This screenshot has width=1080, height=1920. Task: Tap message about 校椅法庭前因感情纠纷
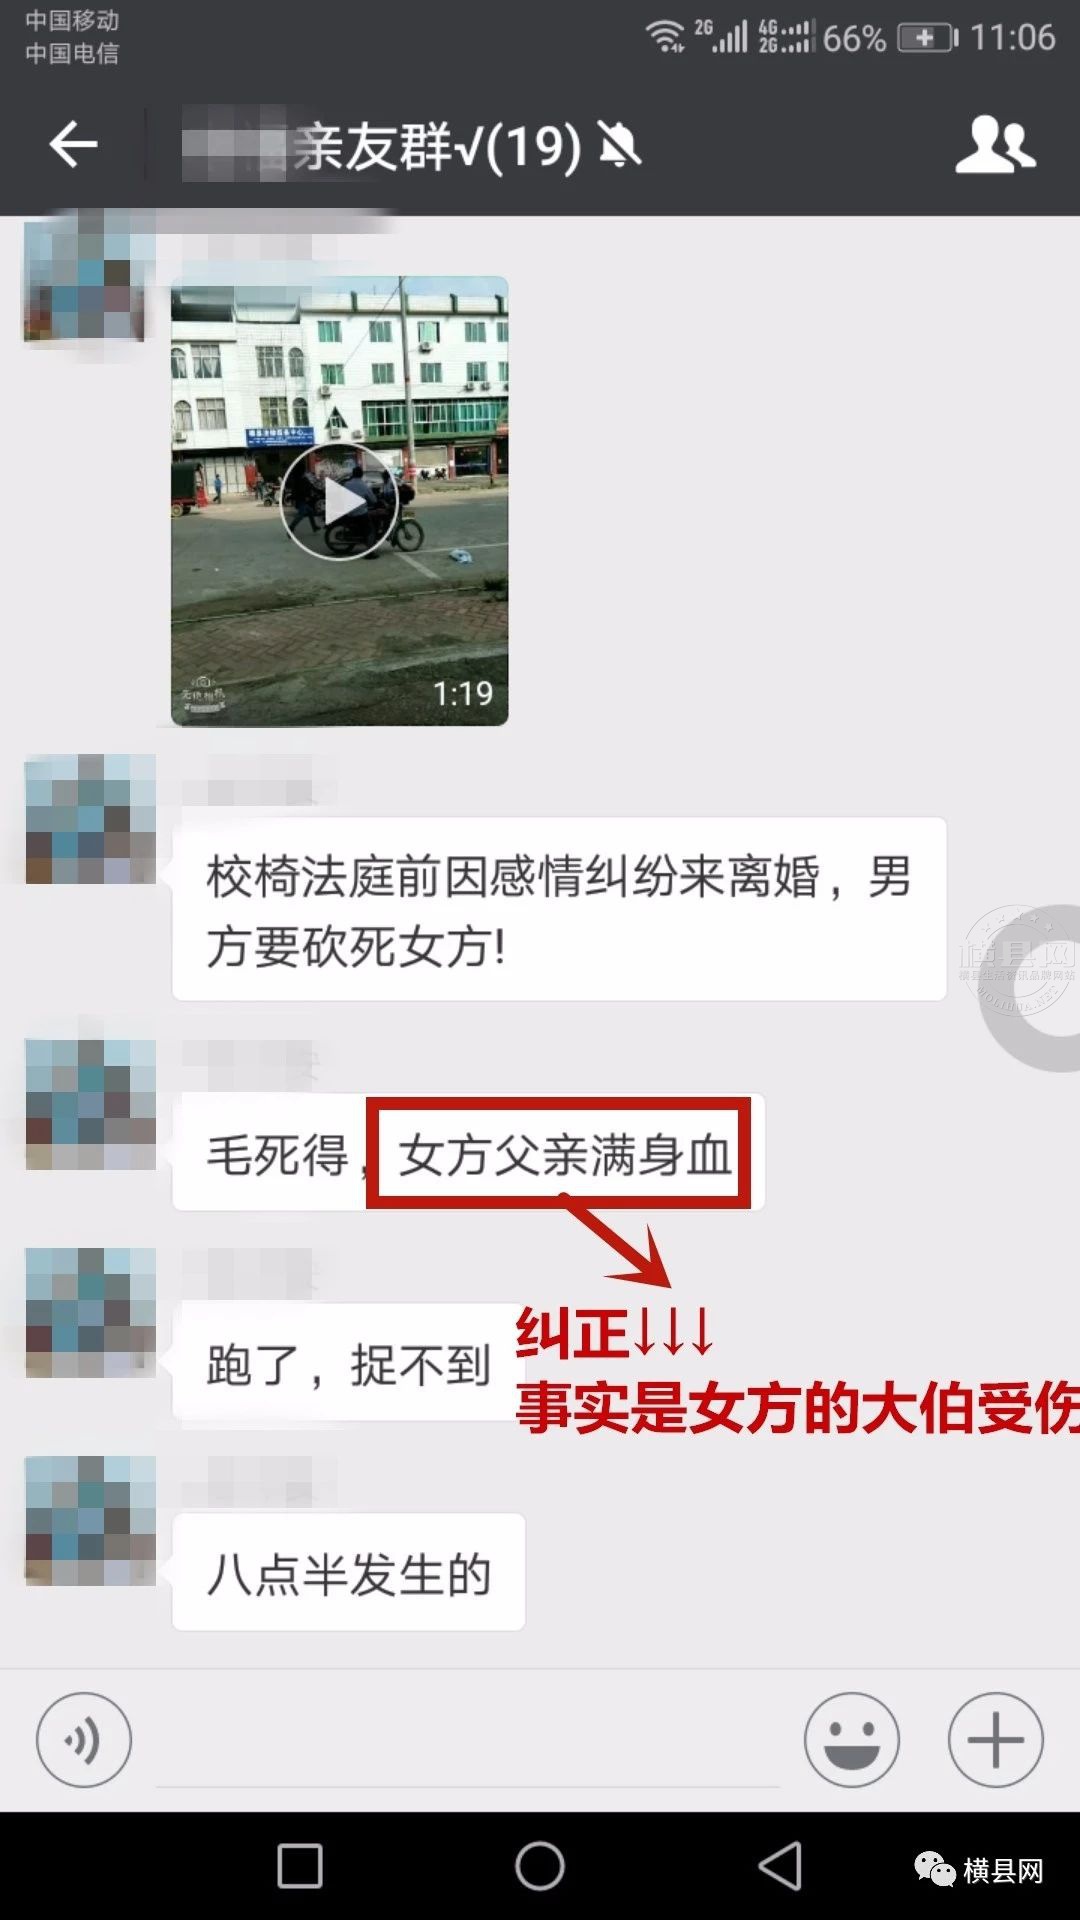(x=559, y=909)
